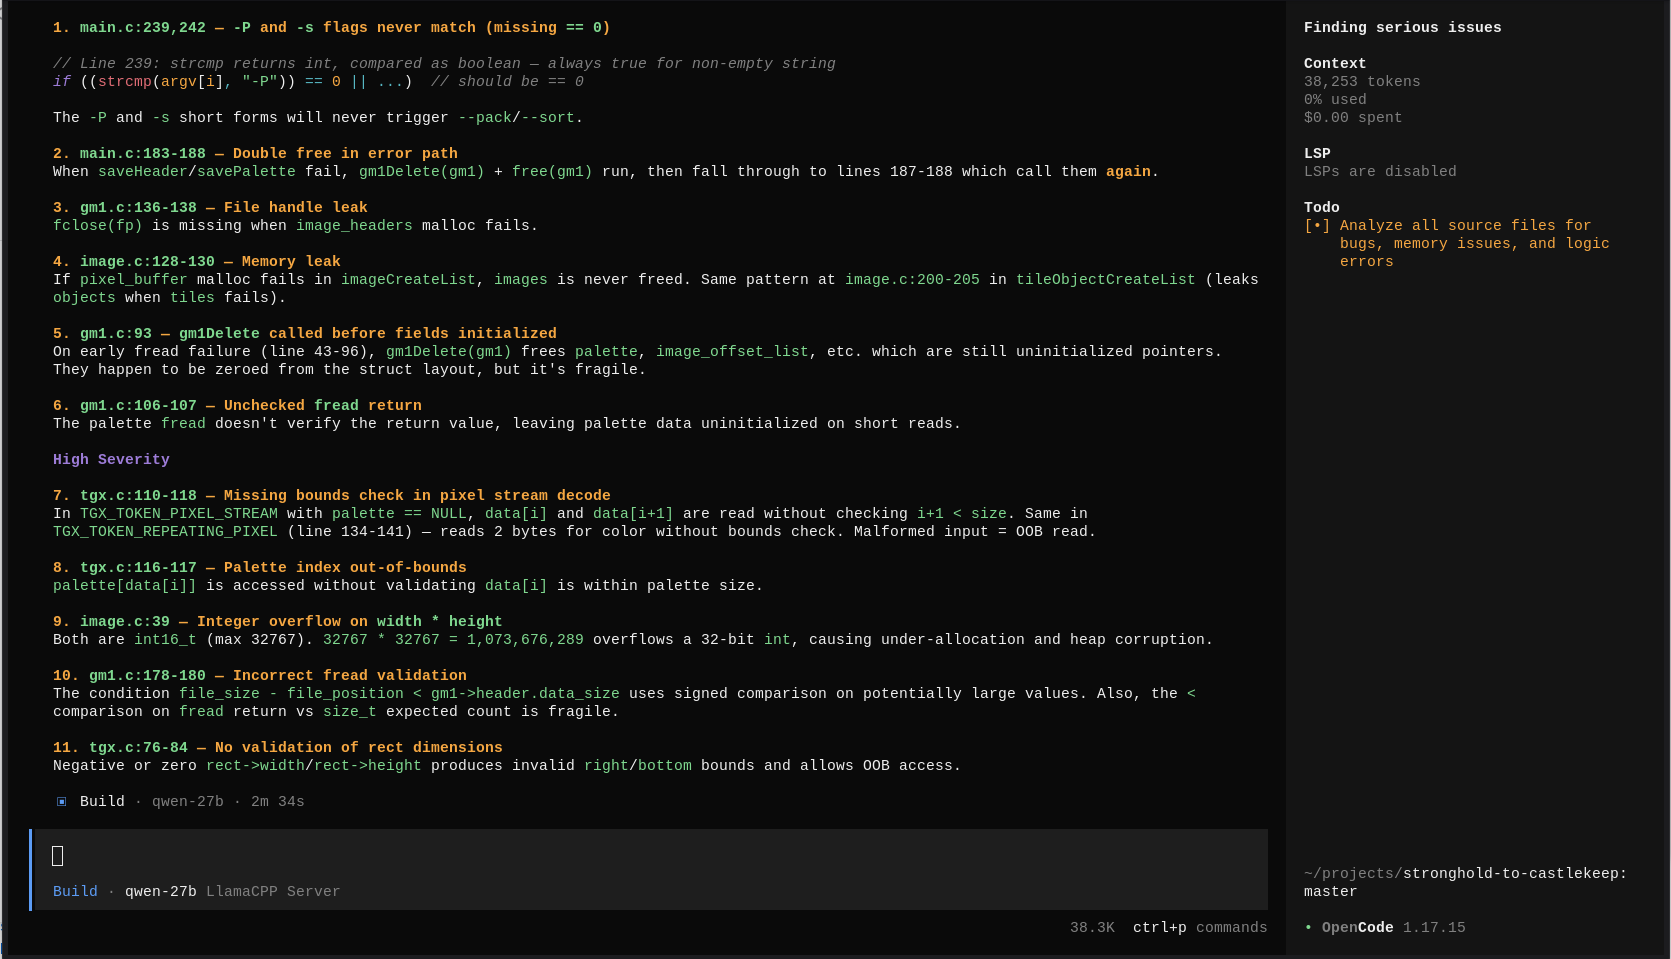Click '$0.00 spent' value
Screen dimensions: 1671x959
click(x=1353, y=118)
